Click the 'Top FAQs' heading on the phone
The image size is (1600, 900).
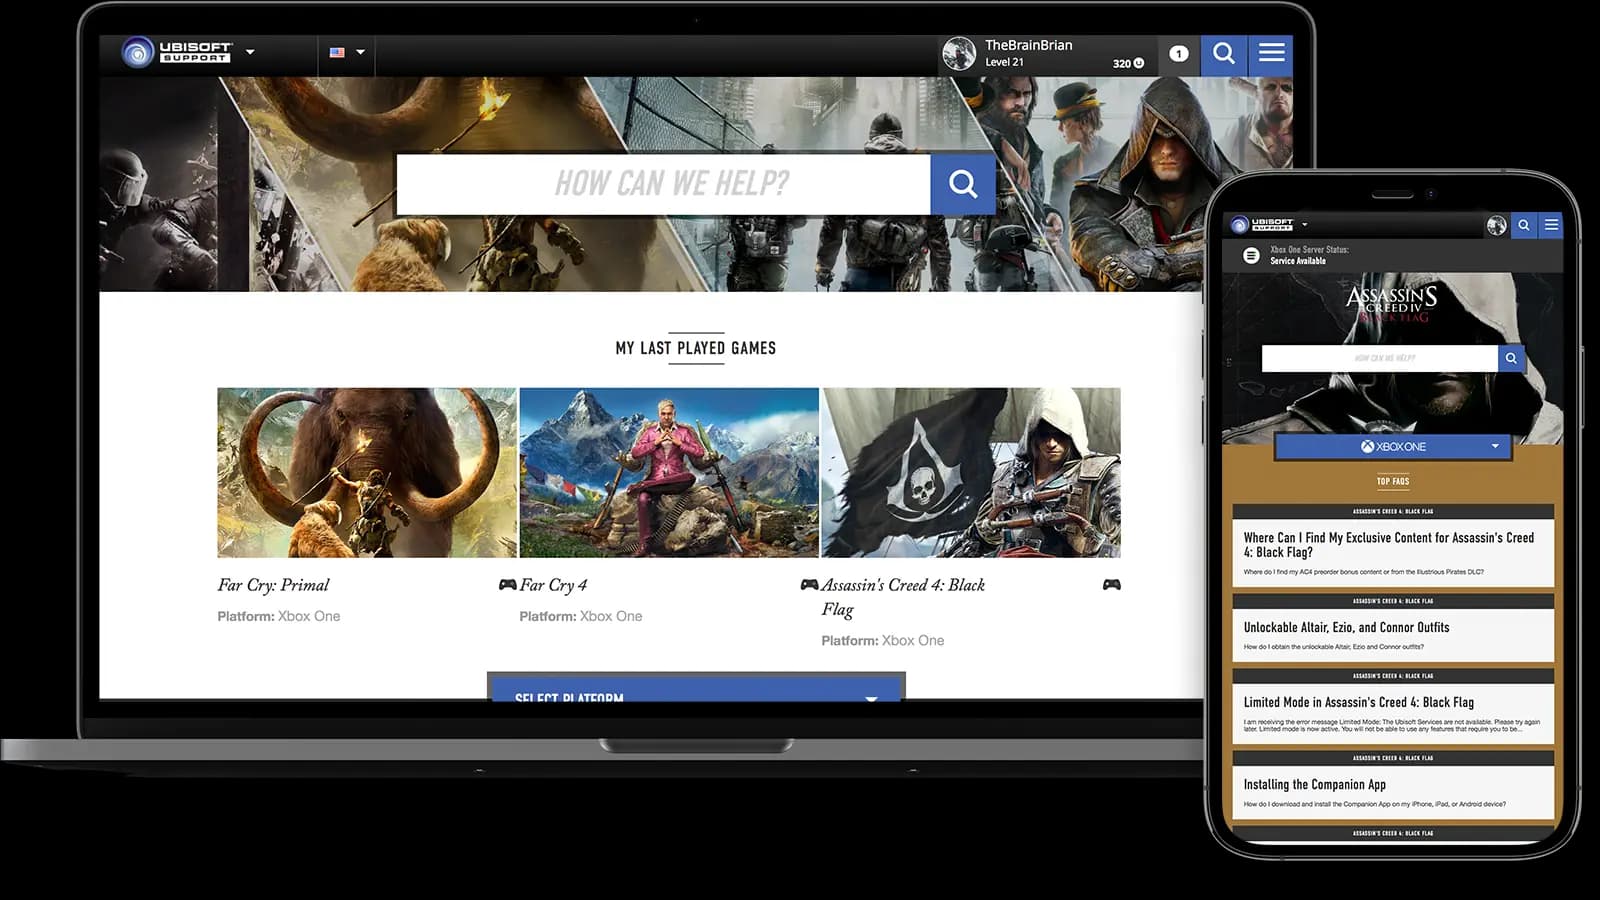(1393, 481)
